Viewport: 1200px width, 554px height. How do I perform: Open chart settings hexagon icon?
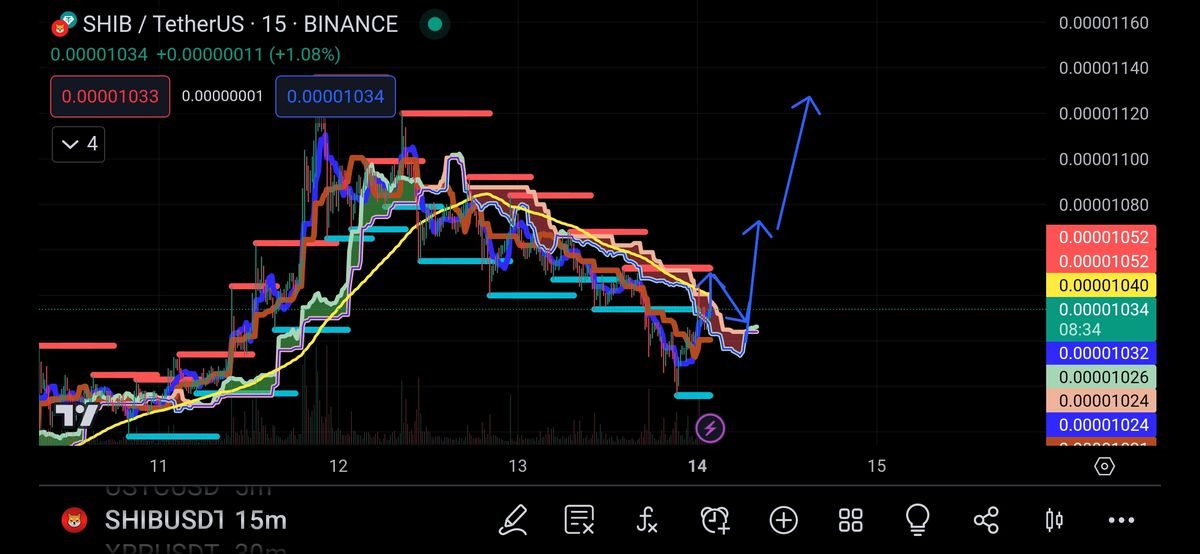pos(1104,466)
